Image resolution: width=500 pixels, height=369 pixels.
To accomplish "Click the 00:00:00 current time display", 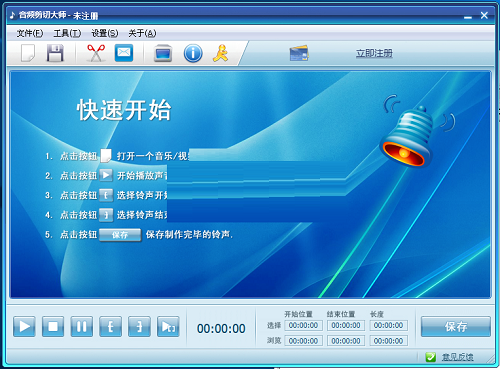I will (x=221, y=329).
